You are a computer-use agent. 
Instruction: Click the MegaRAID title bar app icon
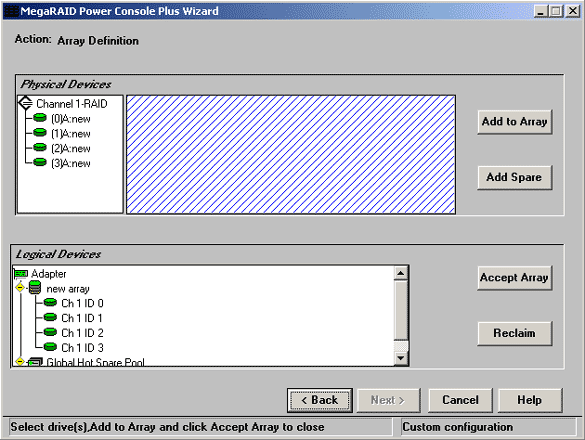pyautogui.click(x=11, y=11)
